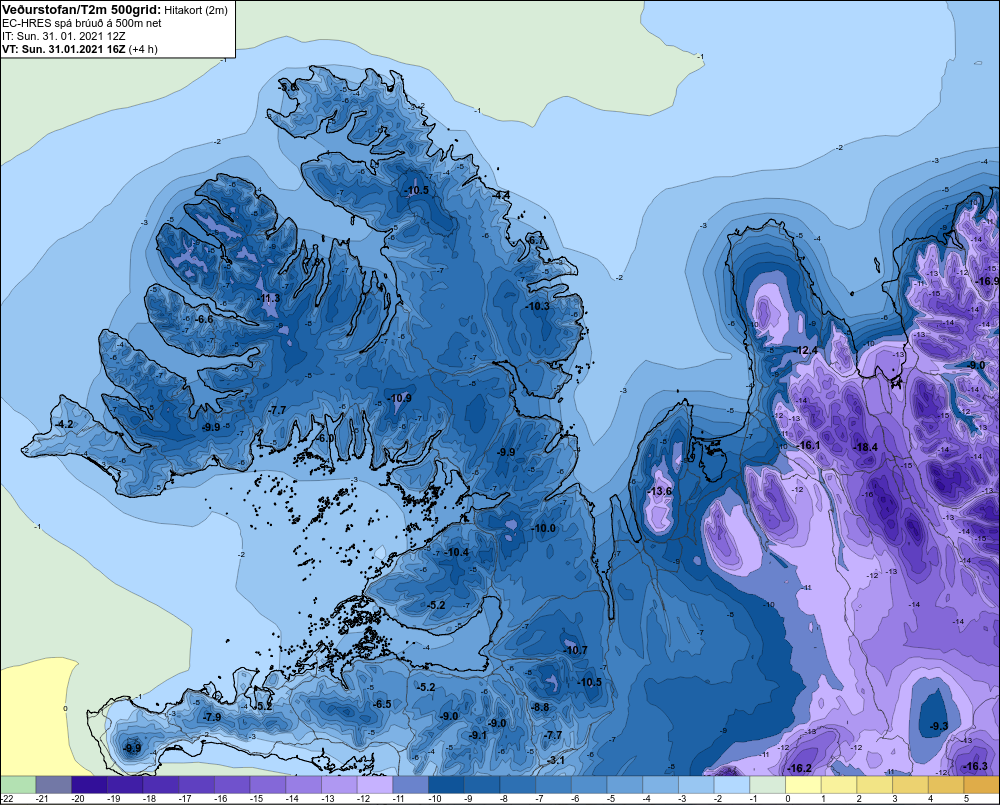Click the legend swatch above the -20 label
This screenshot has width=1000, height=805.
pos(89,785)
